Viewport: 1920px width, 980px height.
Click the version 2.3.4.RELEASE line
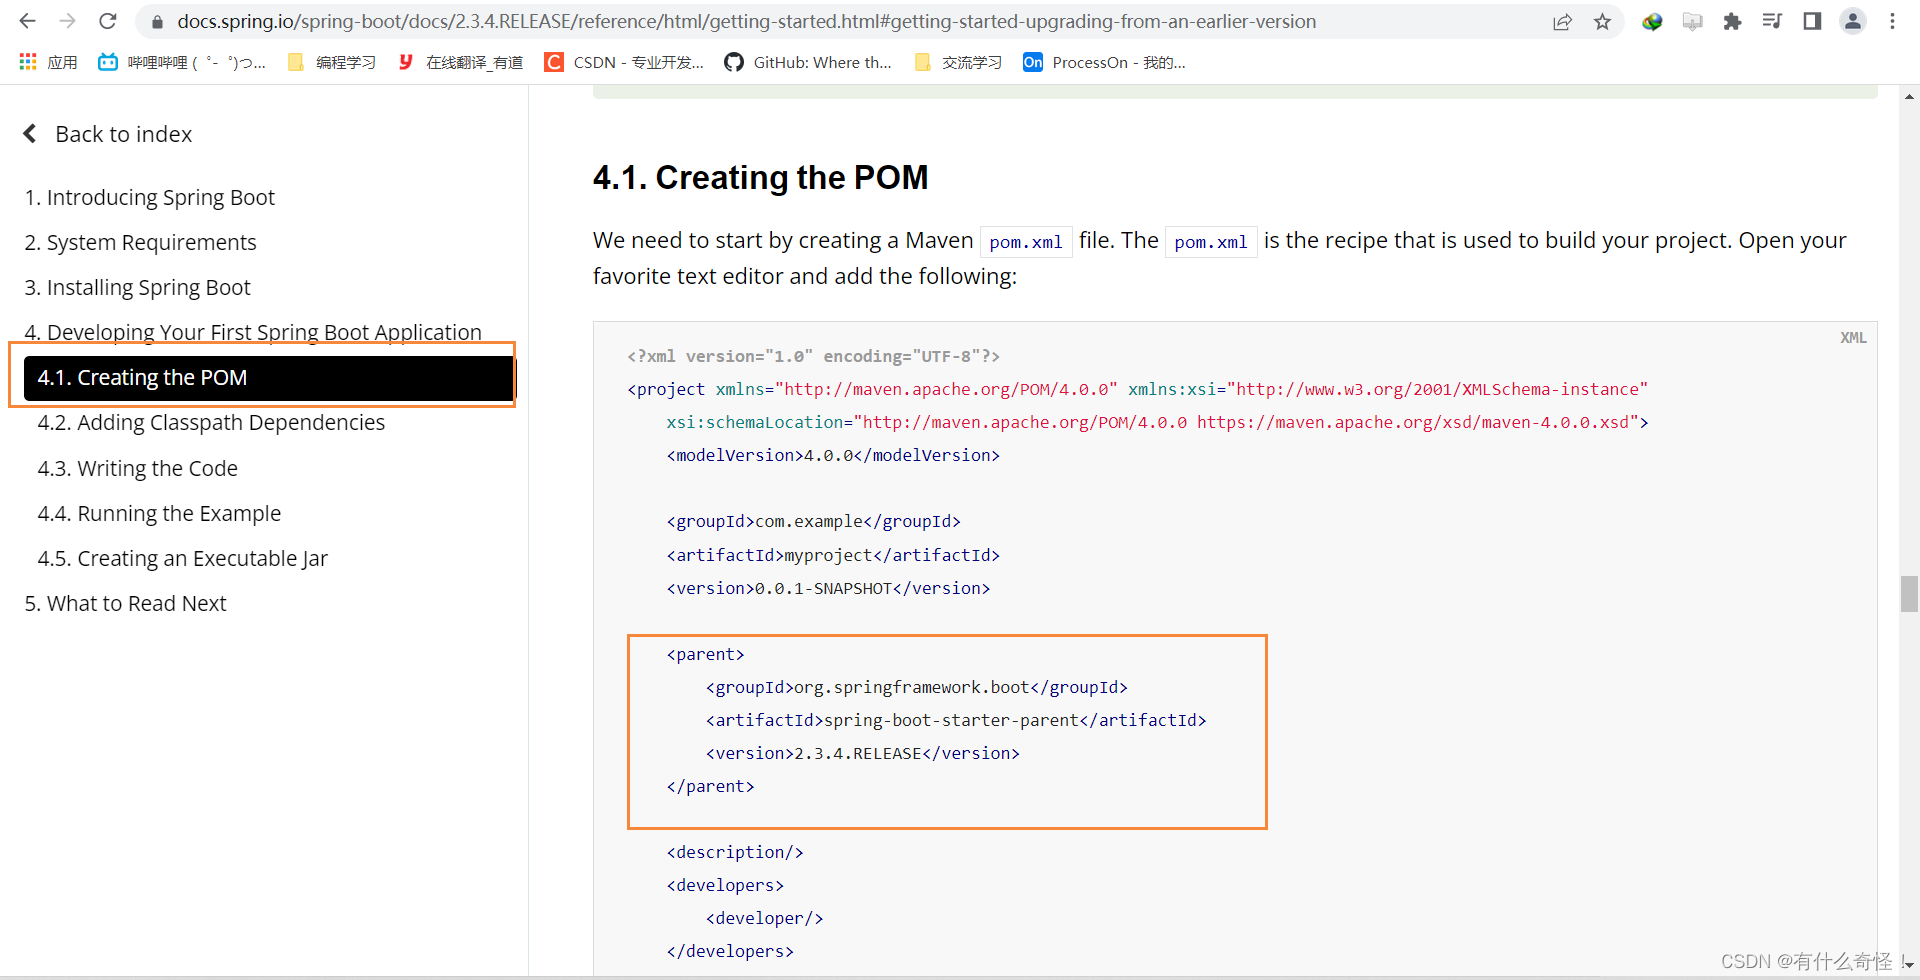coord(862,754)
